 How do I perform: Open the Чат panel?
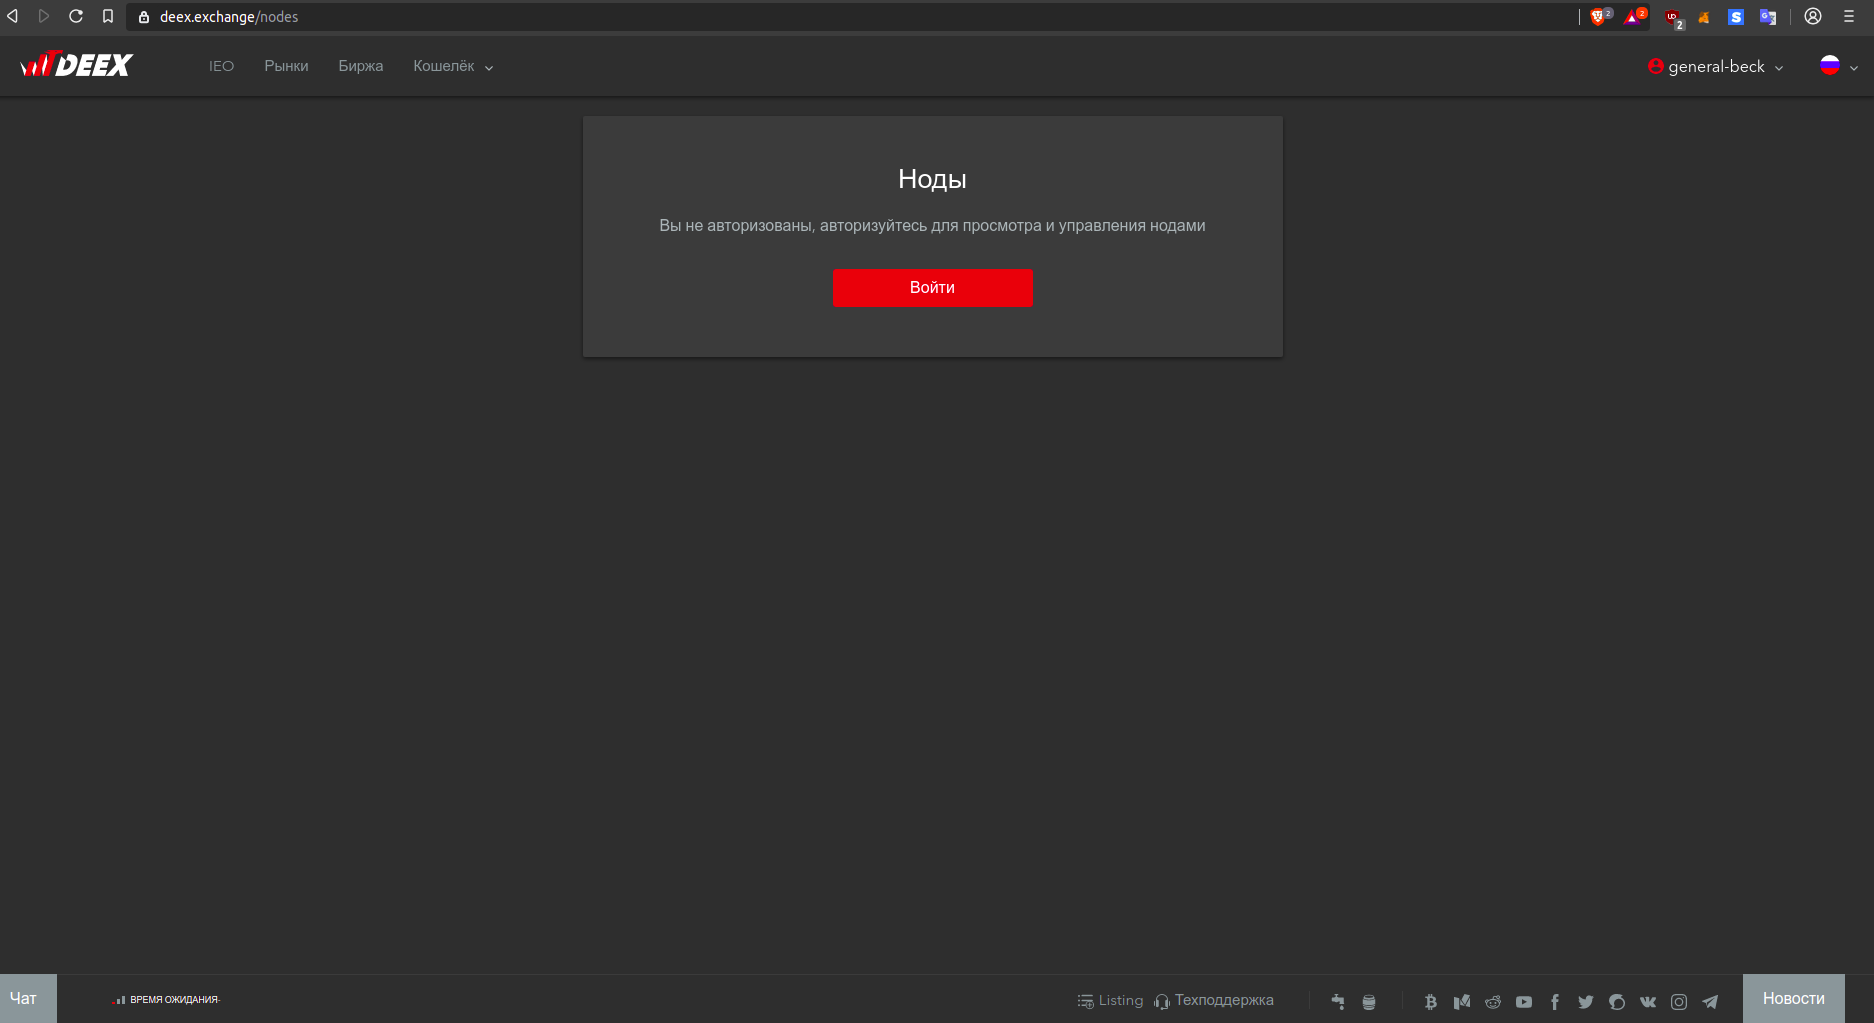(28, 998)
